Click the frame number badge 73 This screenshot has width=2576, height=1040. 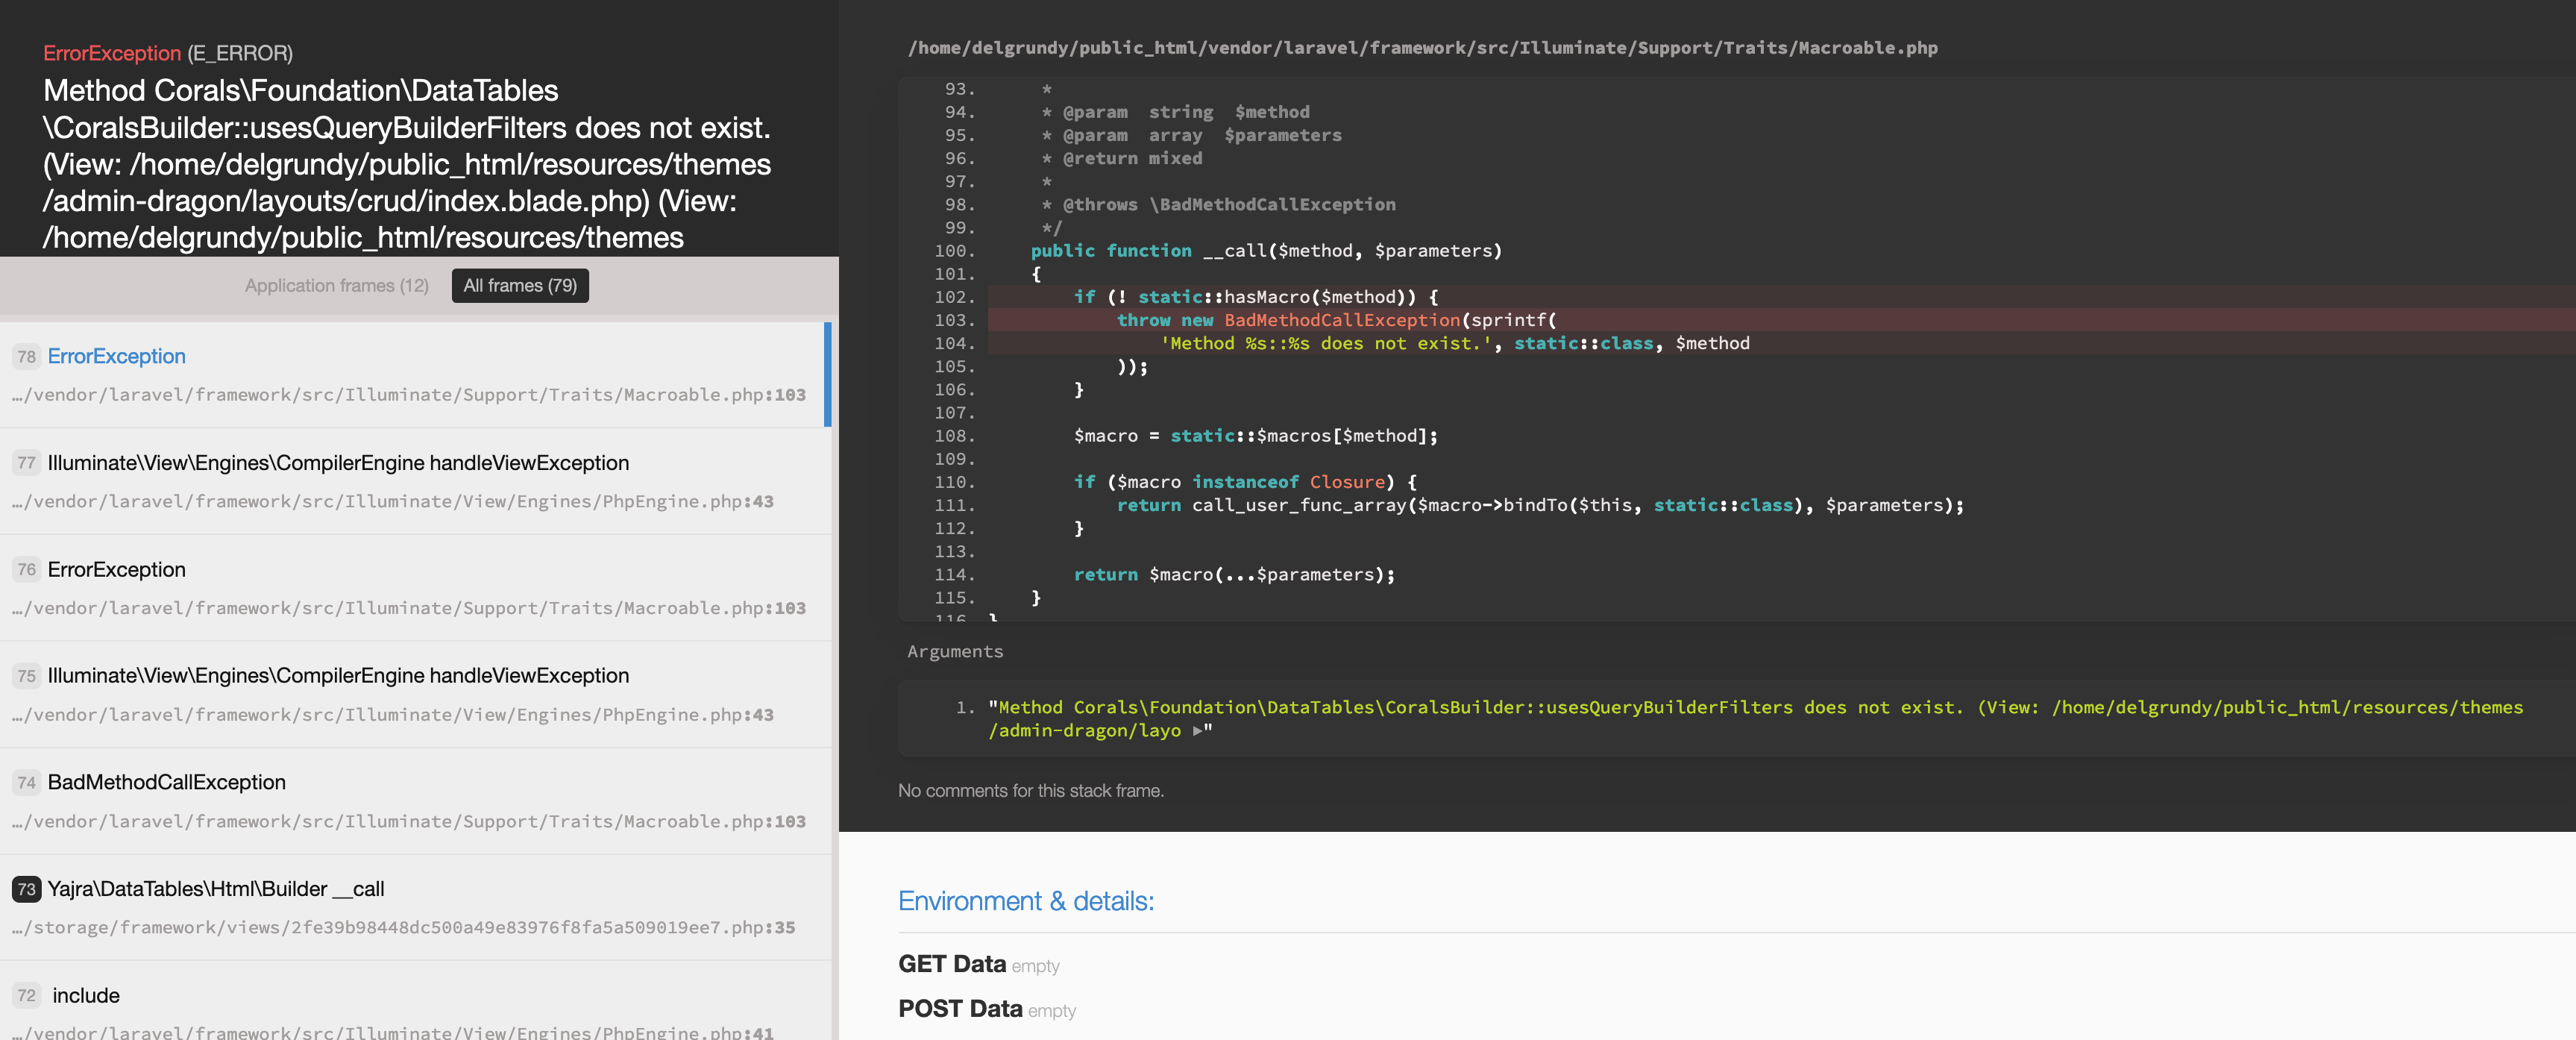point(26,889)
